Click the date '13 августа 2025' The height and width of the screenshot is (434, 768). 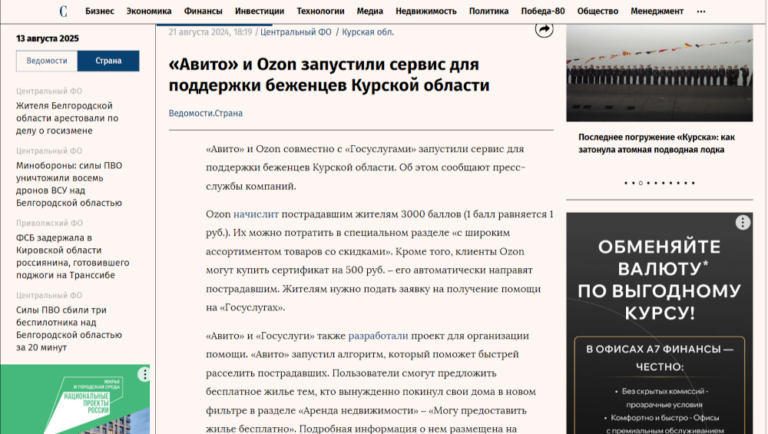click(48, 38)
